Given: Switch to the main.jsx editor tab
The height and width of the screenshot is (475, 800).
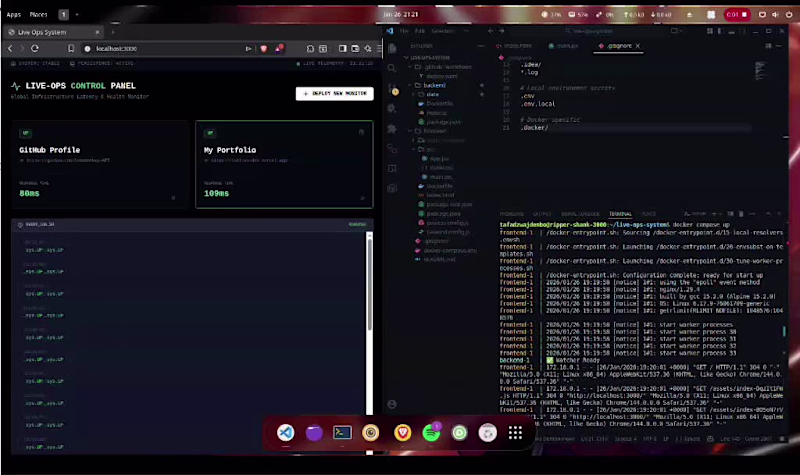Looking at the screenshot, I should (564, 46).
